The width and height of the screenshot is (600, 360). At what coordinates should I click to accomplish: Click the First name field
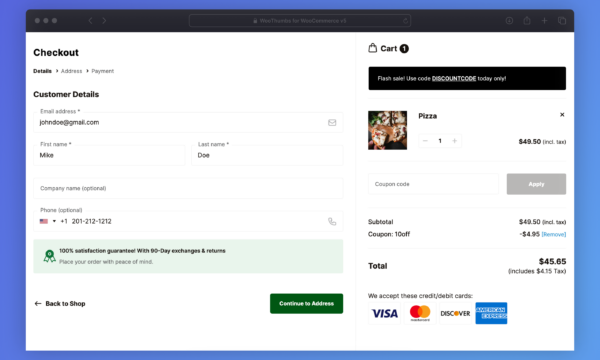pyautogui.click(x=109, y=155)
